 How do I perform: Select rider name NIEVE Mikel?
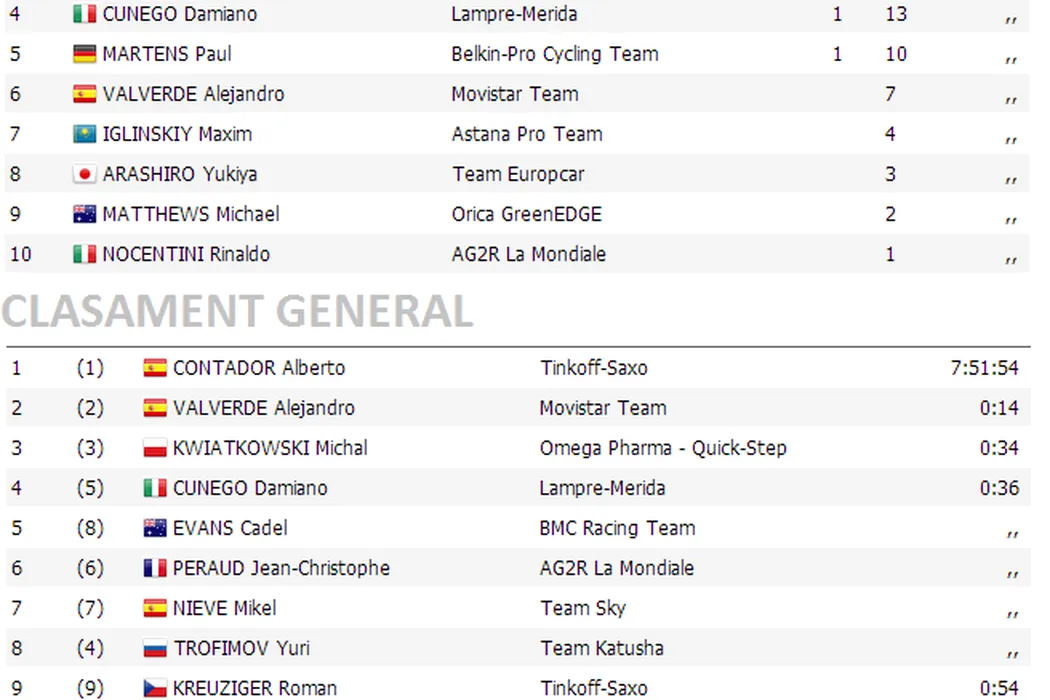[224, 608]
